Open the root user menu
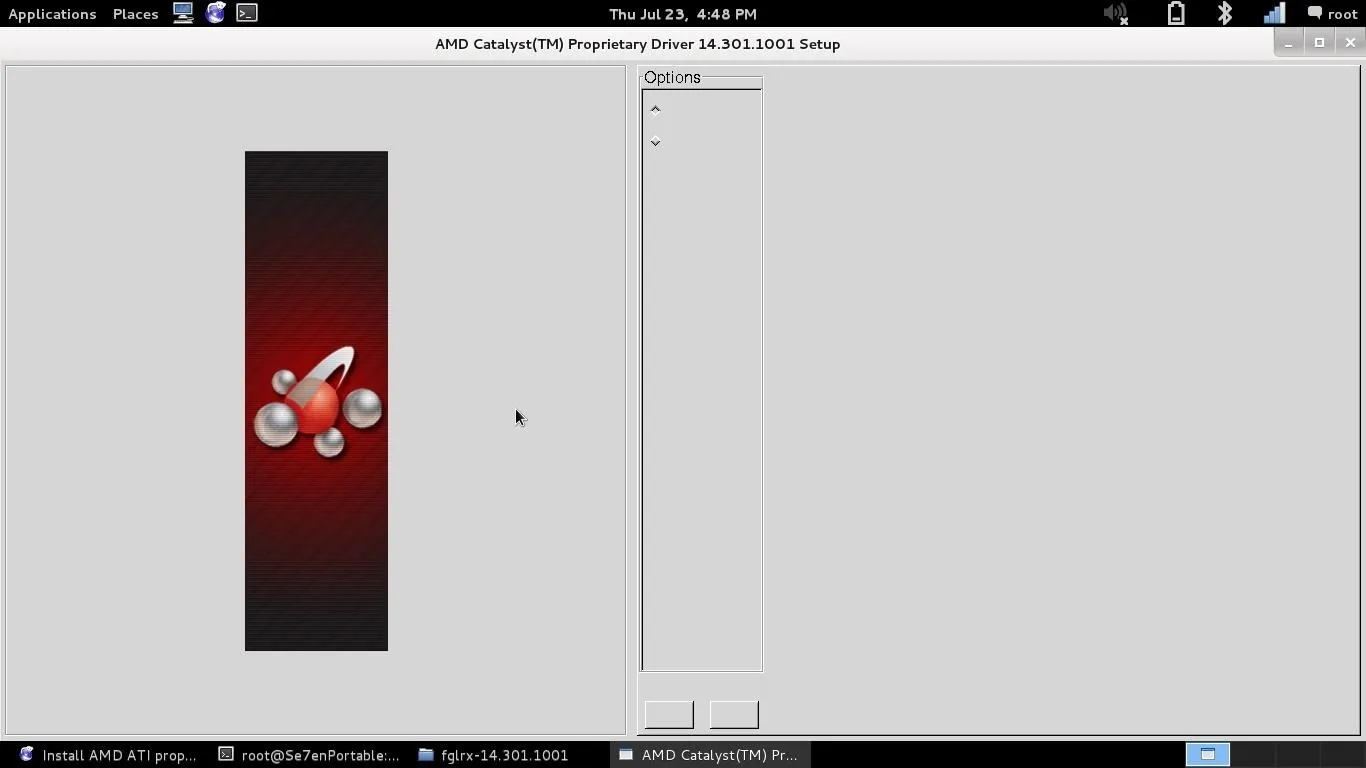Image resolution: width=1366 pixels, height=768 pixels. (x=1332, y=14)
